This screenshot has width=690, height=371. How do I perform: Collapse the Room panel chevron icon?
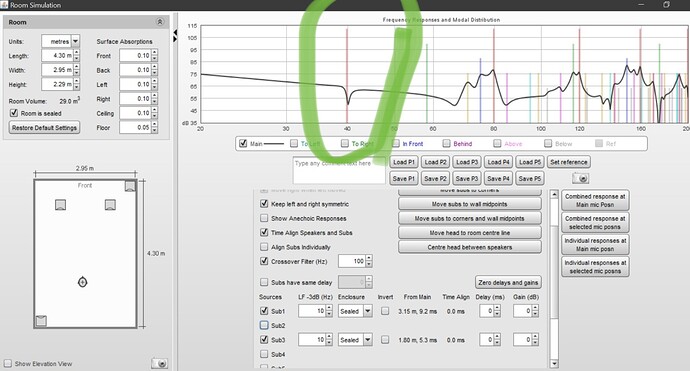coord(160,22)
